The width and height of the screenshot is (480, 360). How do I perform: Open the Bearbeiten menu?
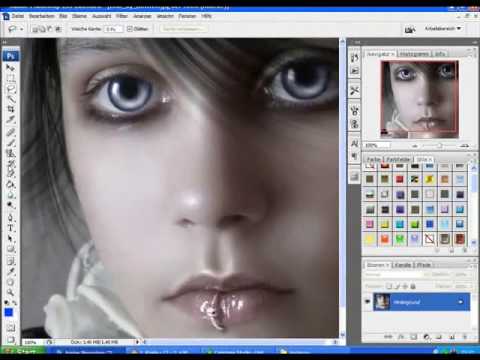41,16
